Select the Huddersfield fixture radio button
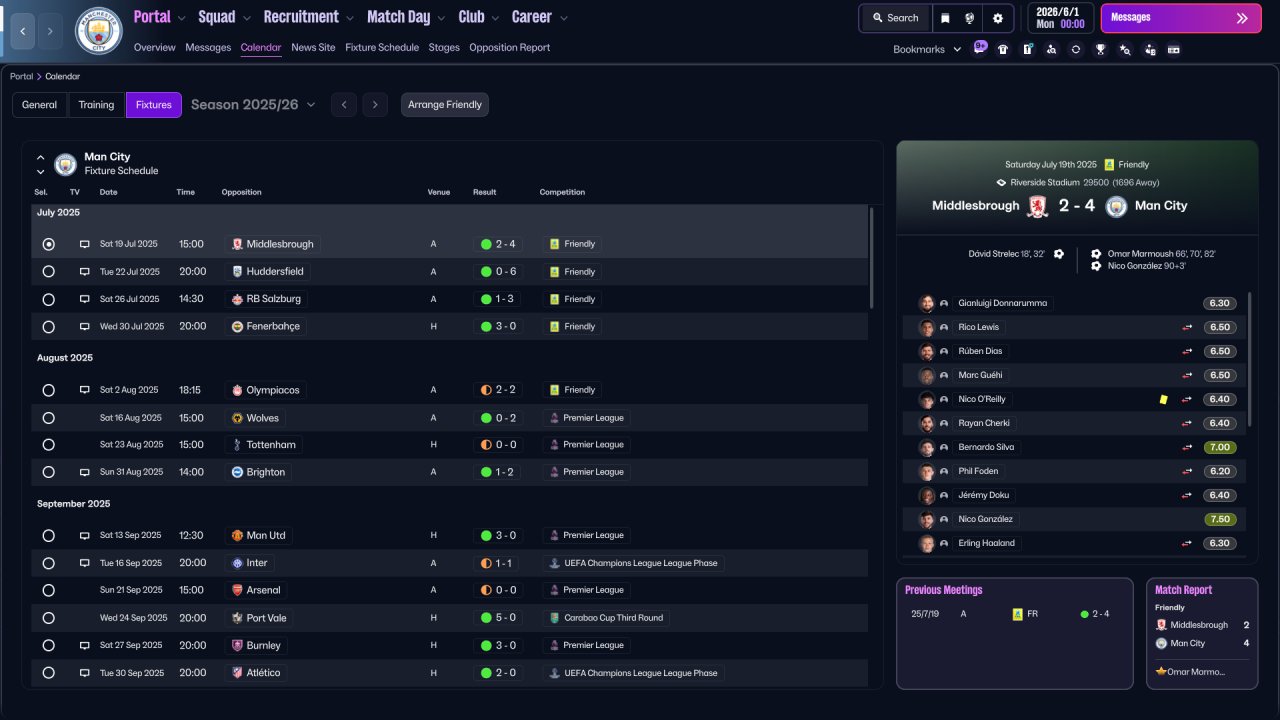This screenshot has width=1280, height=720. coord(48,271)
